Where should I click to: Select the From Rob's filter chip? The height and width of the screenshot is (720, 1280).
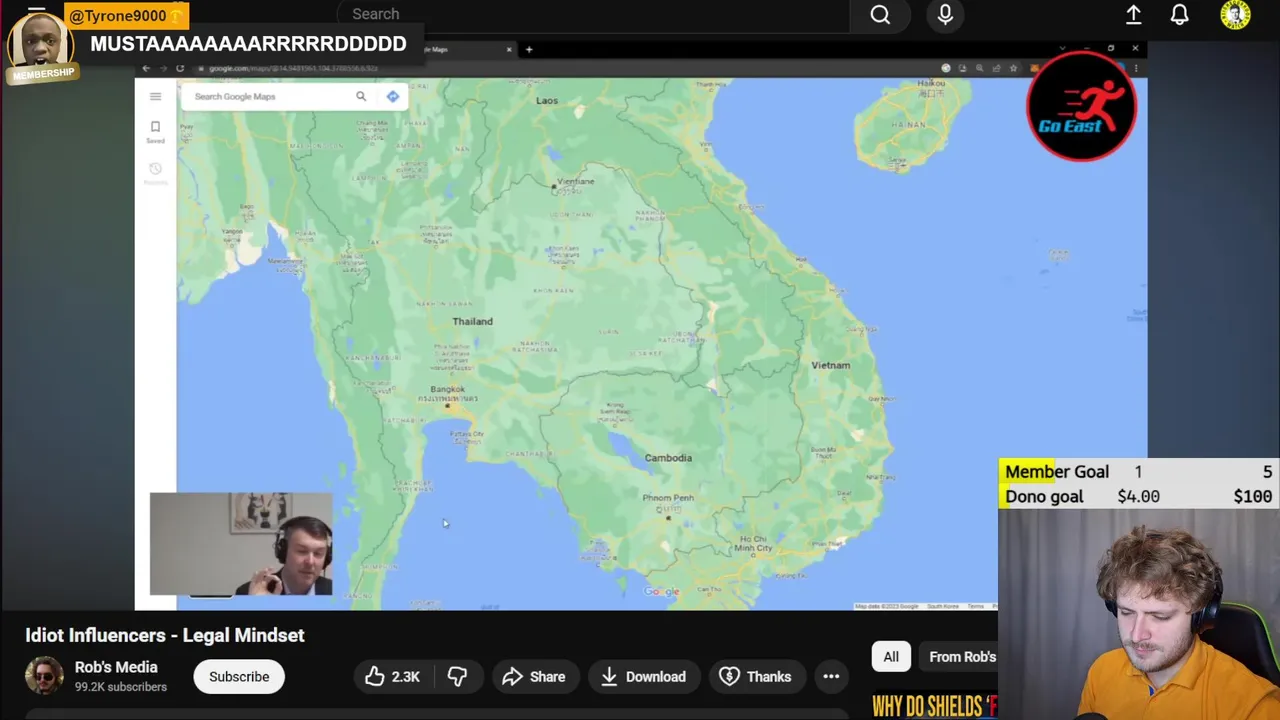click(x=962, y=657)
